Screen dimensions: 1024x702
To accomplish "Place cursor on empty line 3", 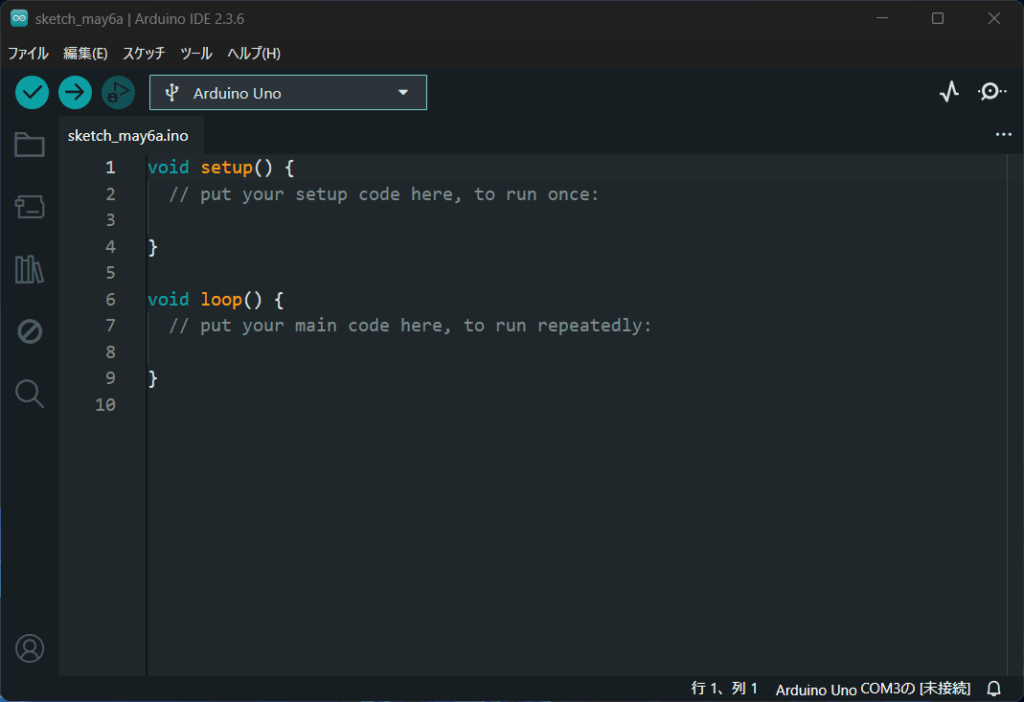I will [x=575, y=220].
